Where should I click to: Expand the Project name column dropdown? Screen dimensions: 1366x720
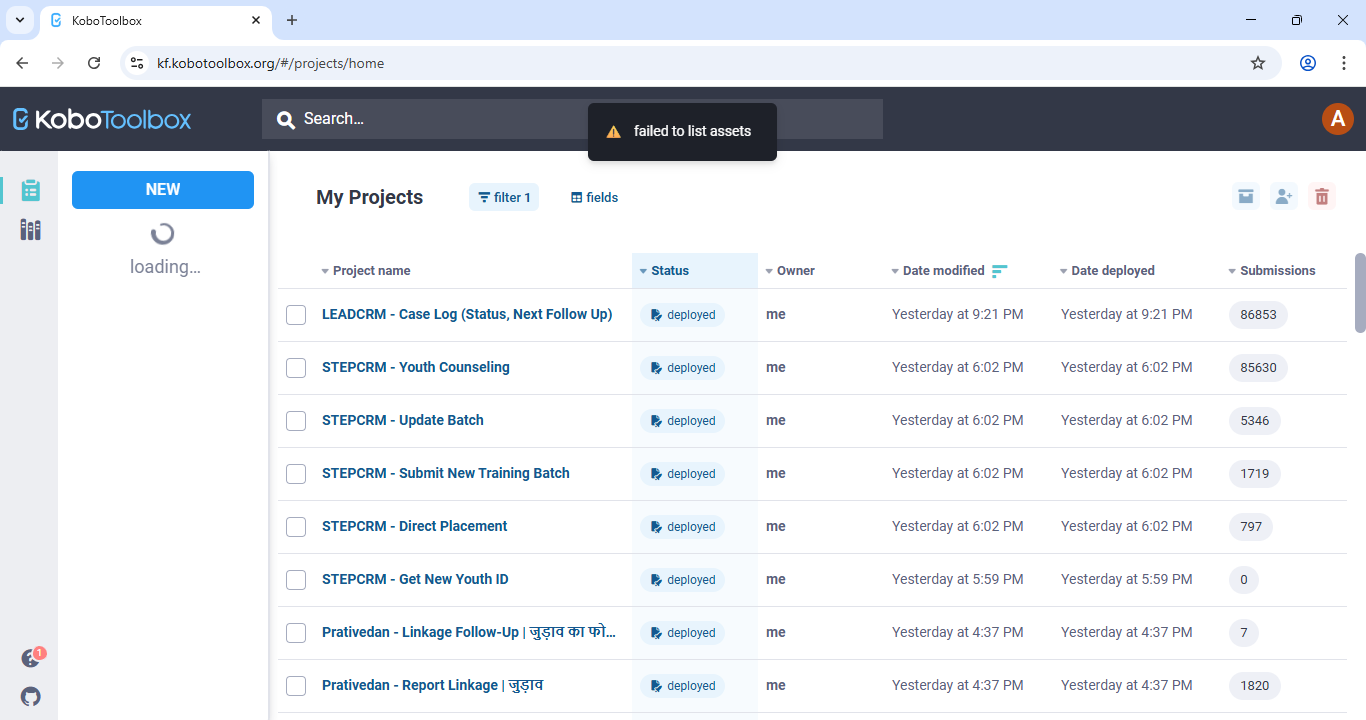[365, 271]
